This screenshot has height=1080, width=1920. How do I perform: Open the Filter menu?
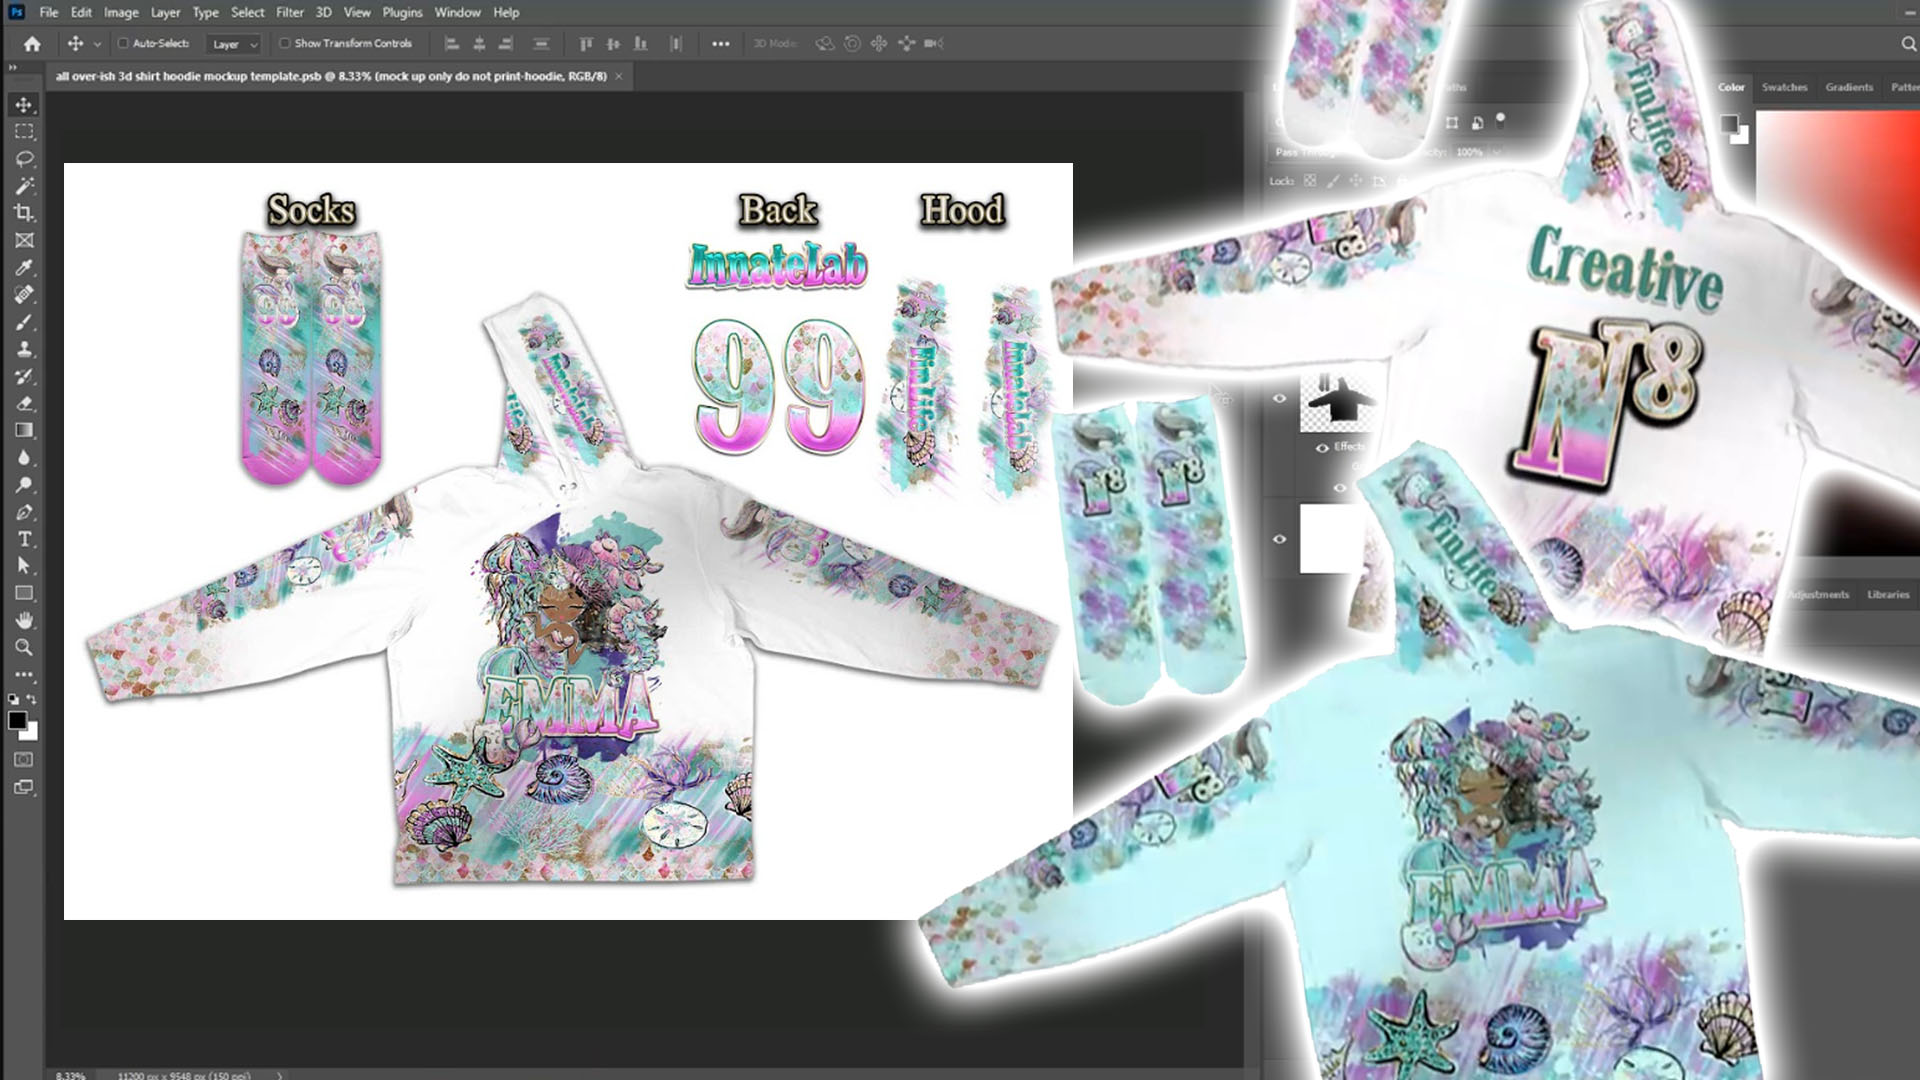(289, 13)
